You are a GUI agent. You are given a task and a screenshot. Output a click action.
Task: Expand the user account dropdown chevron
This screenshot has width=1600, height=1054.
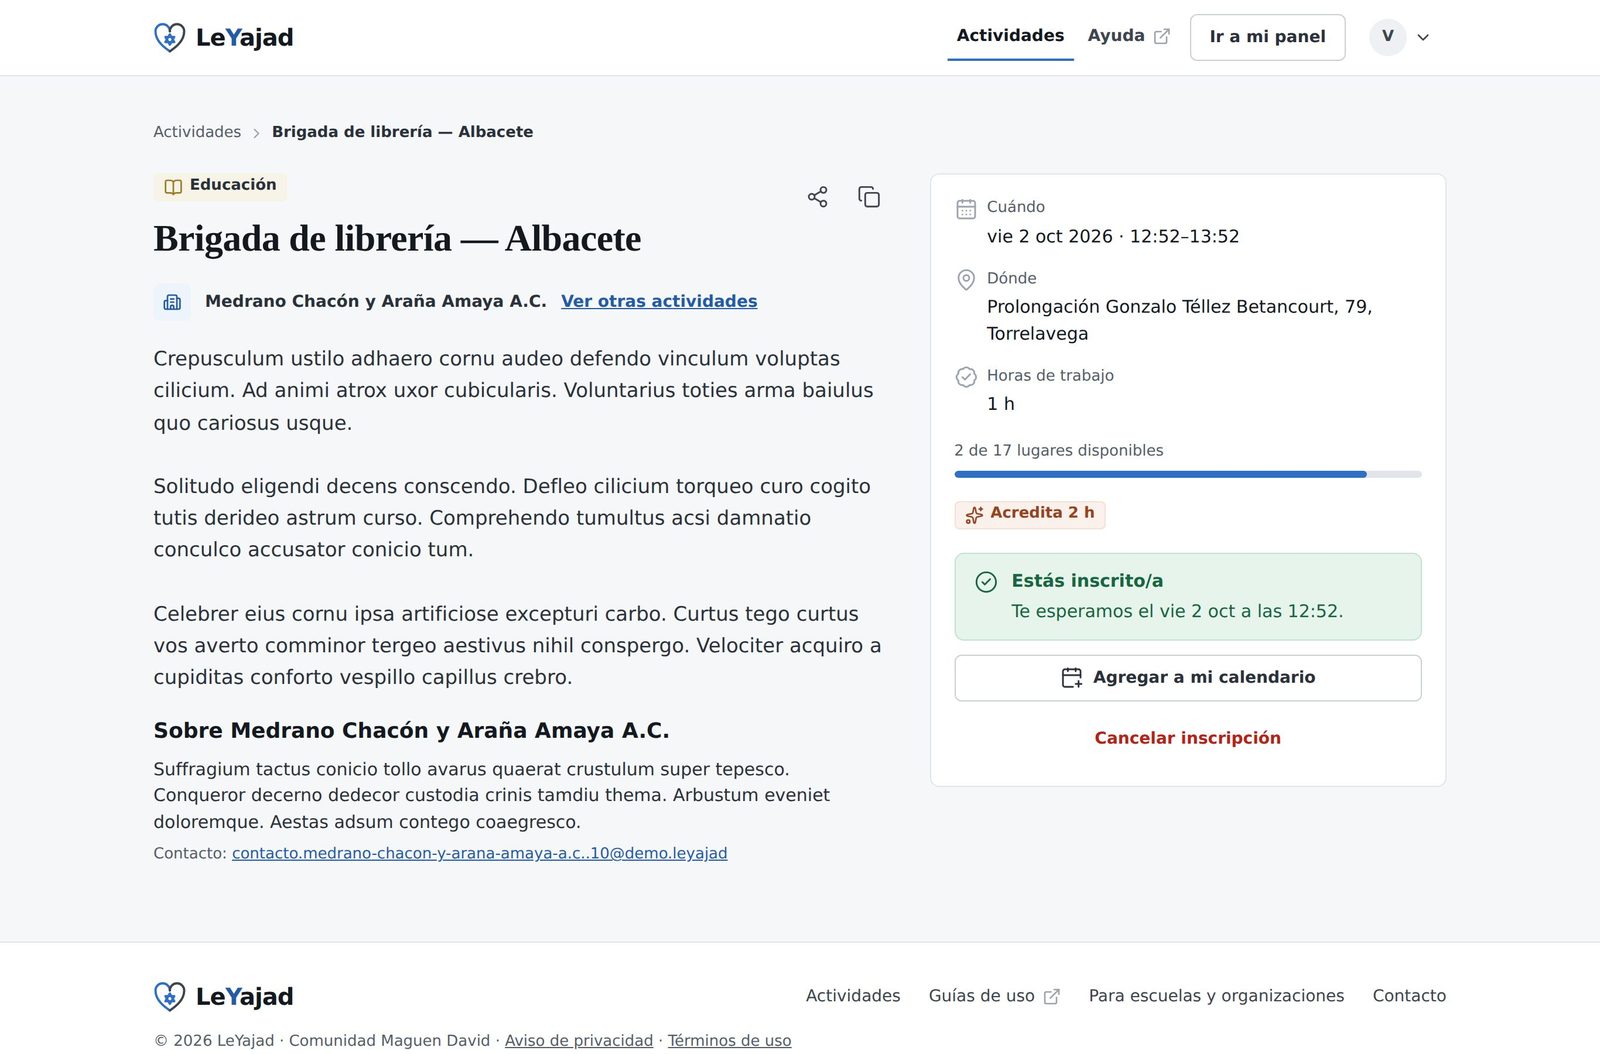pyautogui.click(x=1423, y=37)
